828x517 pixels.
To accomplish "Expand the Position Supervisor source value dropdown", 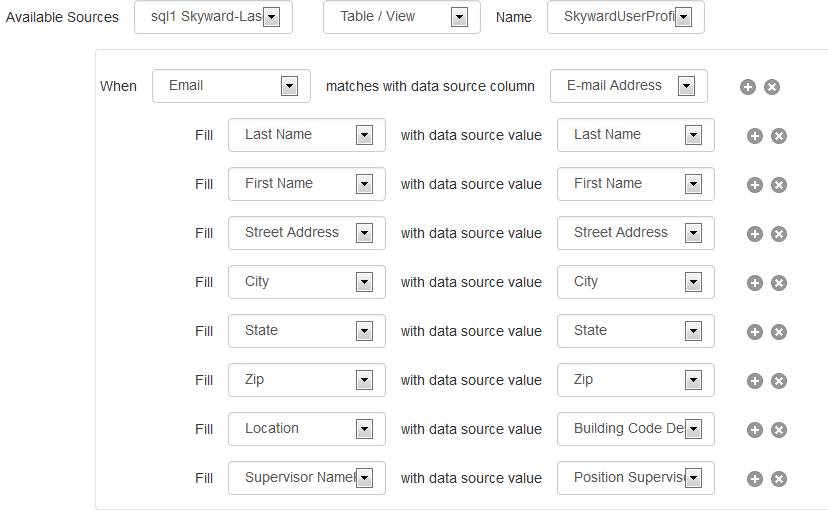I will [636, 478].
